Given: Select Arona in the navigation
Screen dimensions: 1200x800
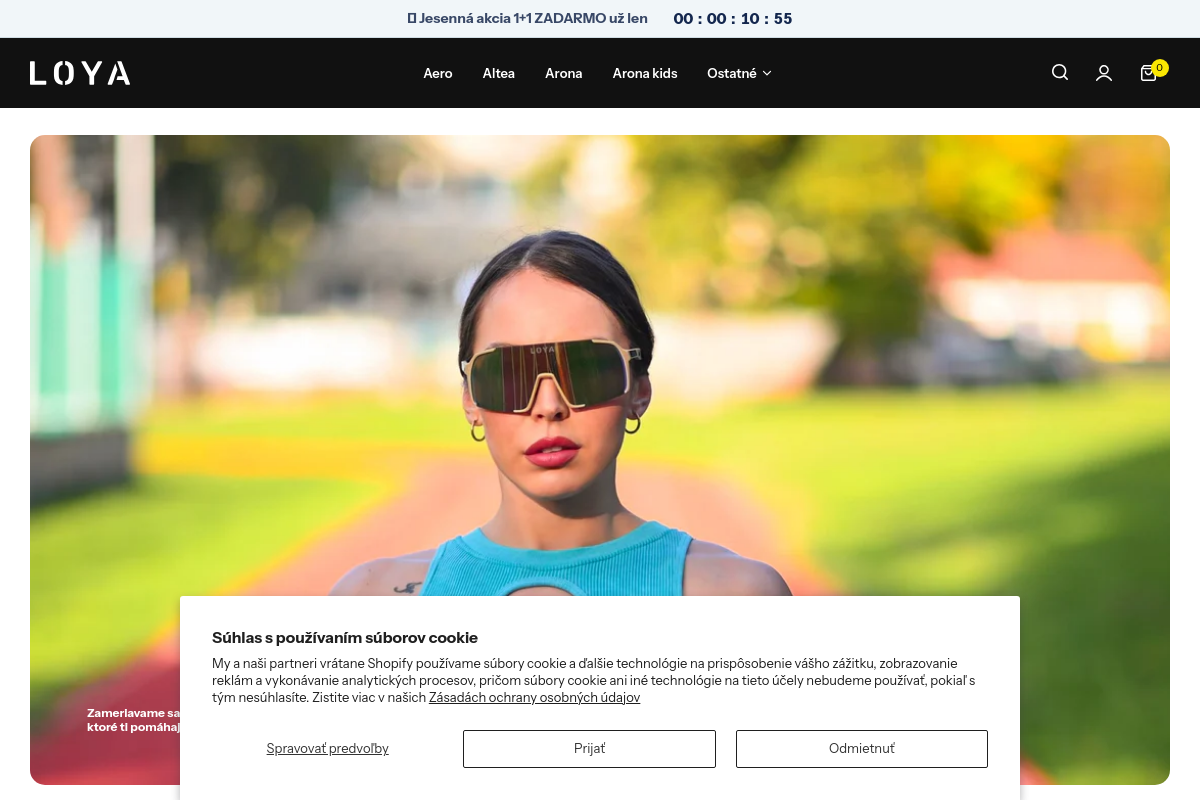Looking at the screenshot, I should click(563, 73).
